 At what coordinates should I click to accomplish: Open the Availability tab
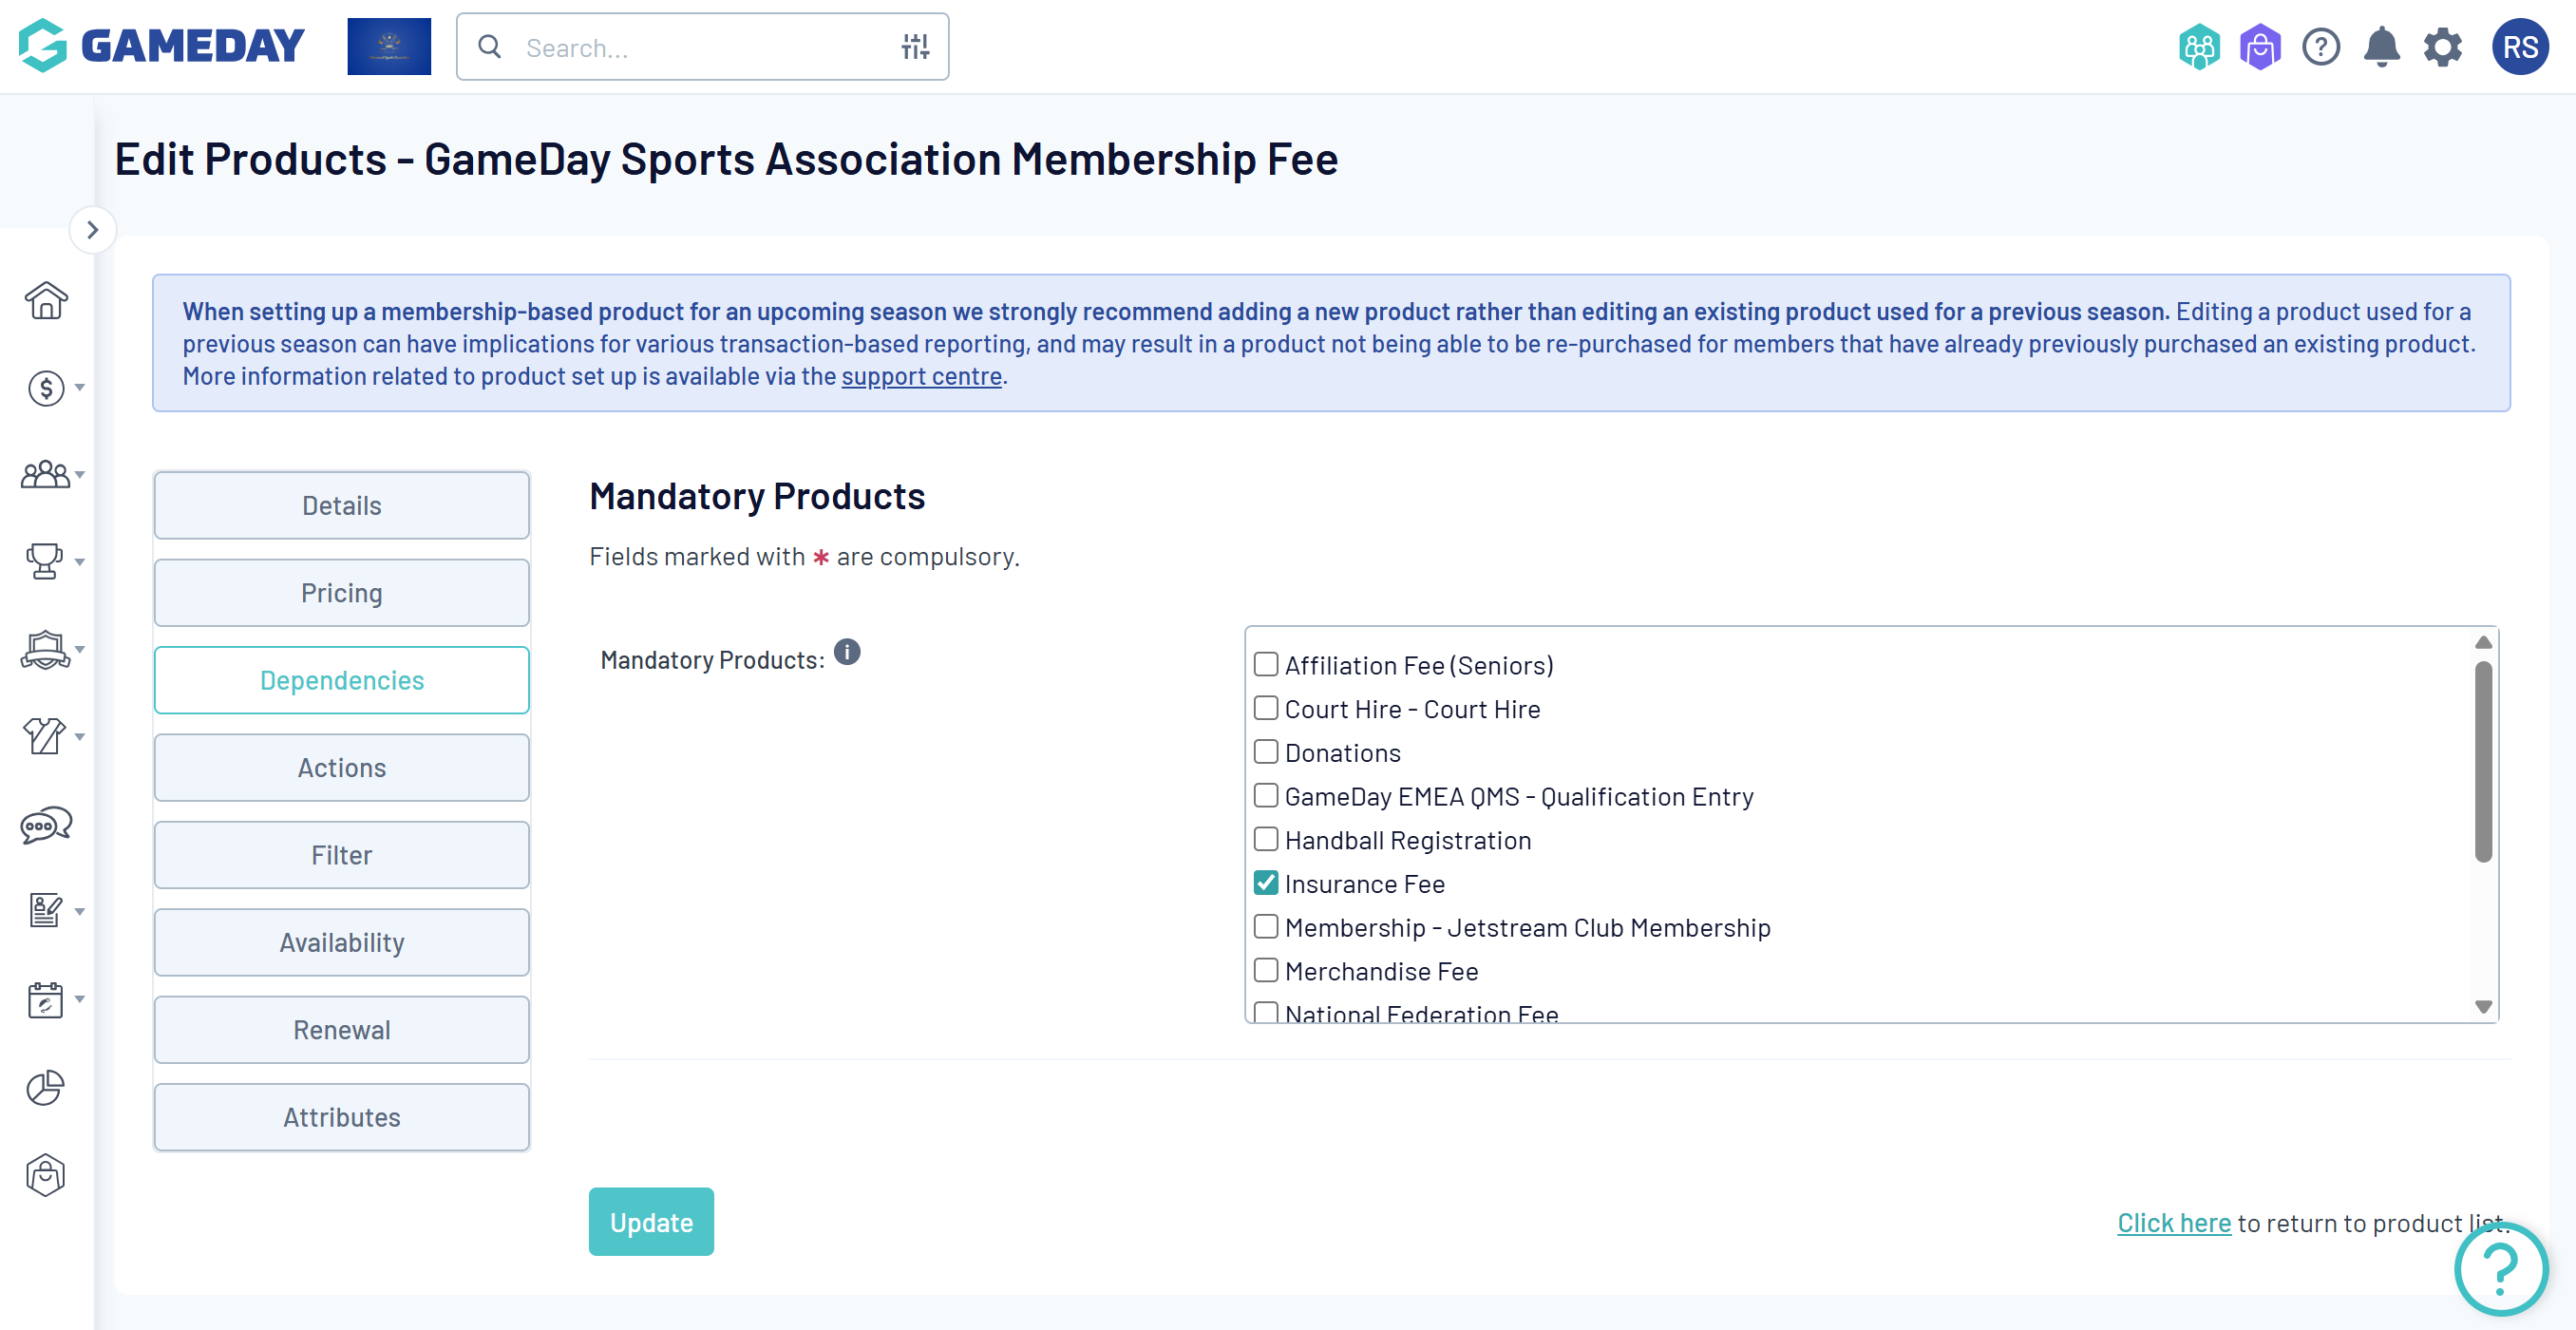coord(341,942)
